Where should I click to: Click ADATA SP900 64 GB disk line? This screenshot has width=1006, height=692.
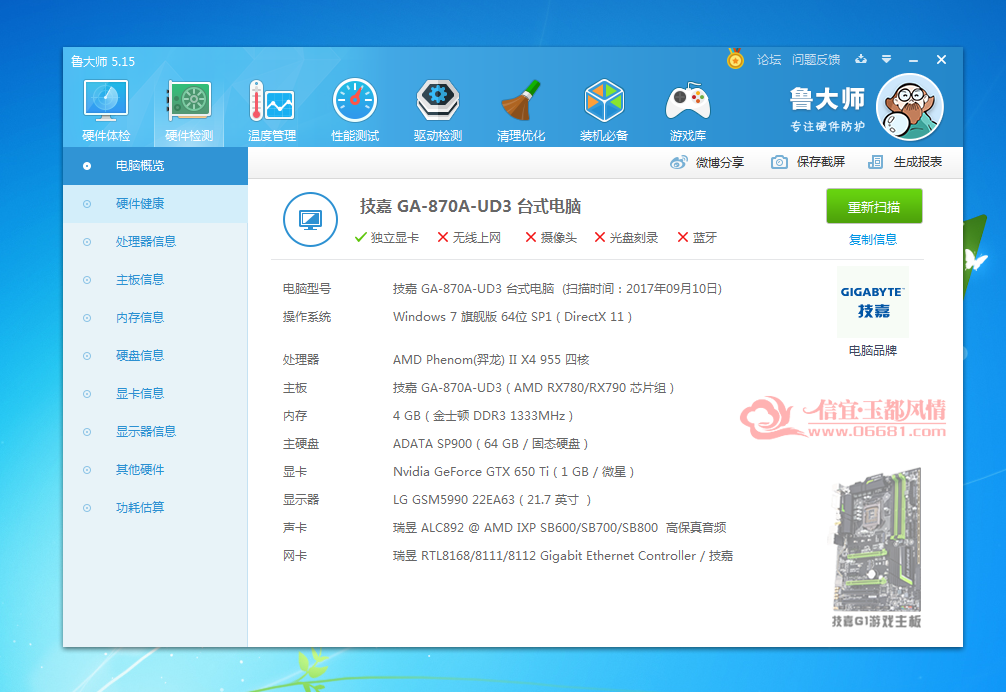(490, 443)
